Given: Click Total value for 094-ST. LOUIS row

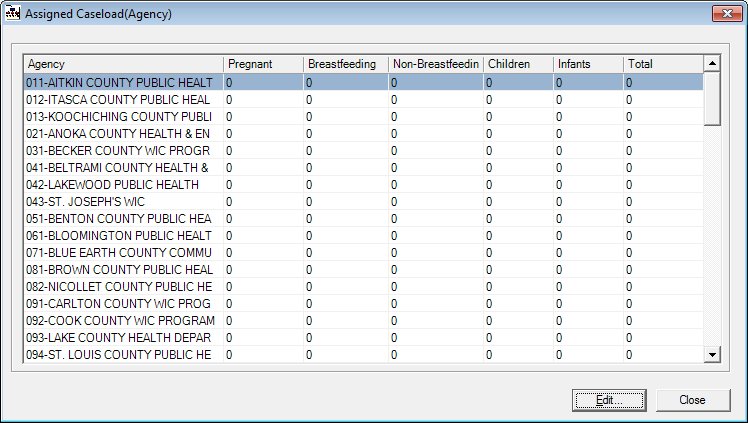Looking at the screenshot, I should pos(629,355).
